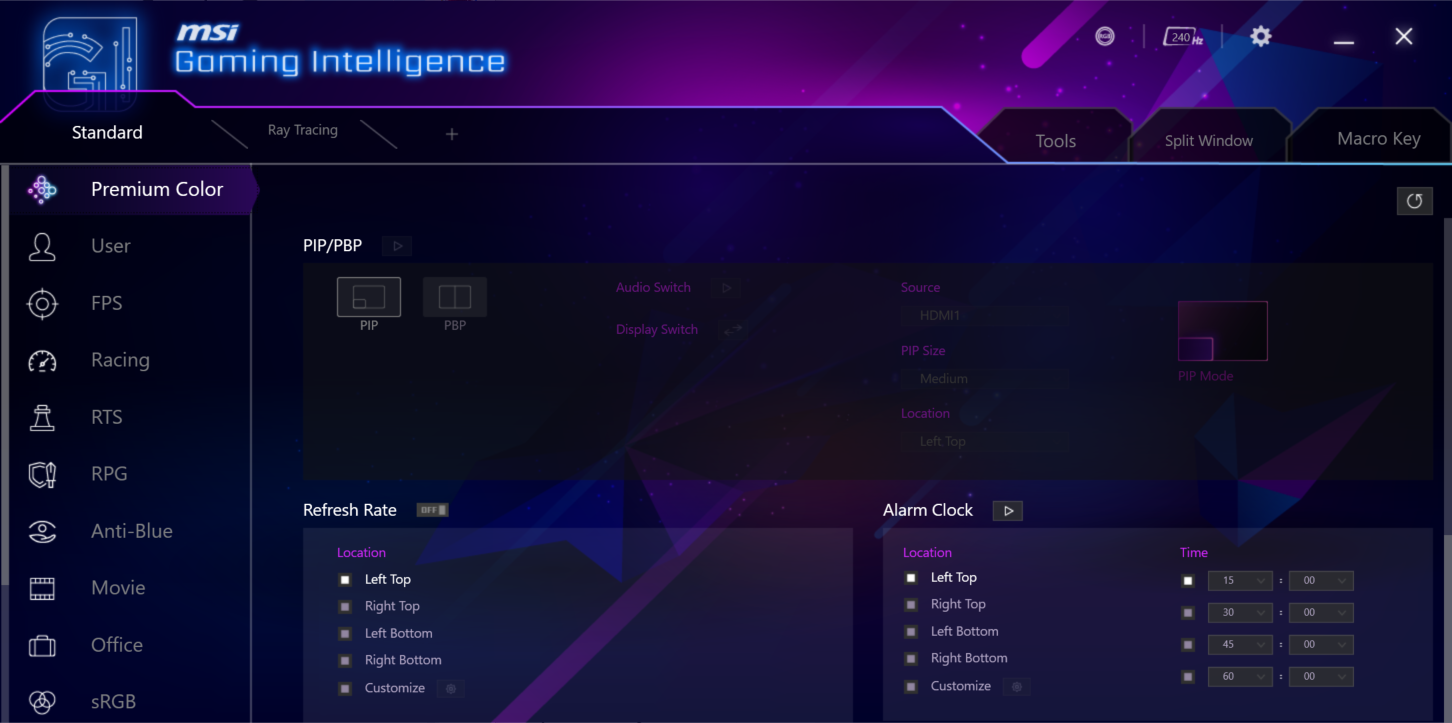Open settings with the gear icon

[1261, 36]
